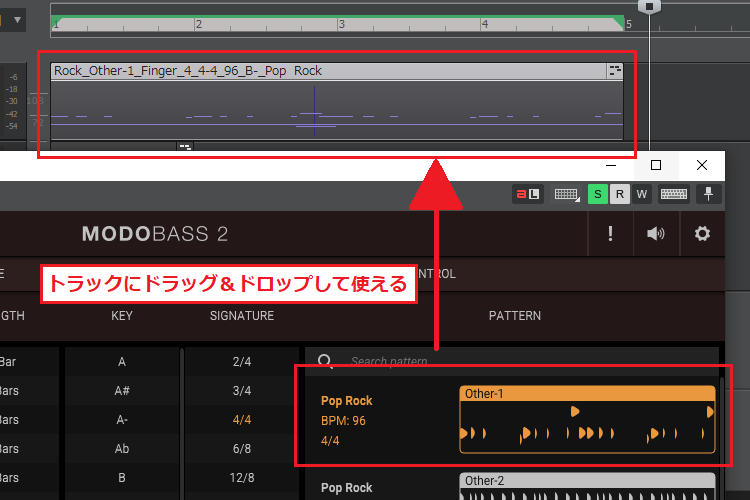Click the red aL plugin toolbar icon
The height and width of the screenshot is (500, 750).
528,194
